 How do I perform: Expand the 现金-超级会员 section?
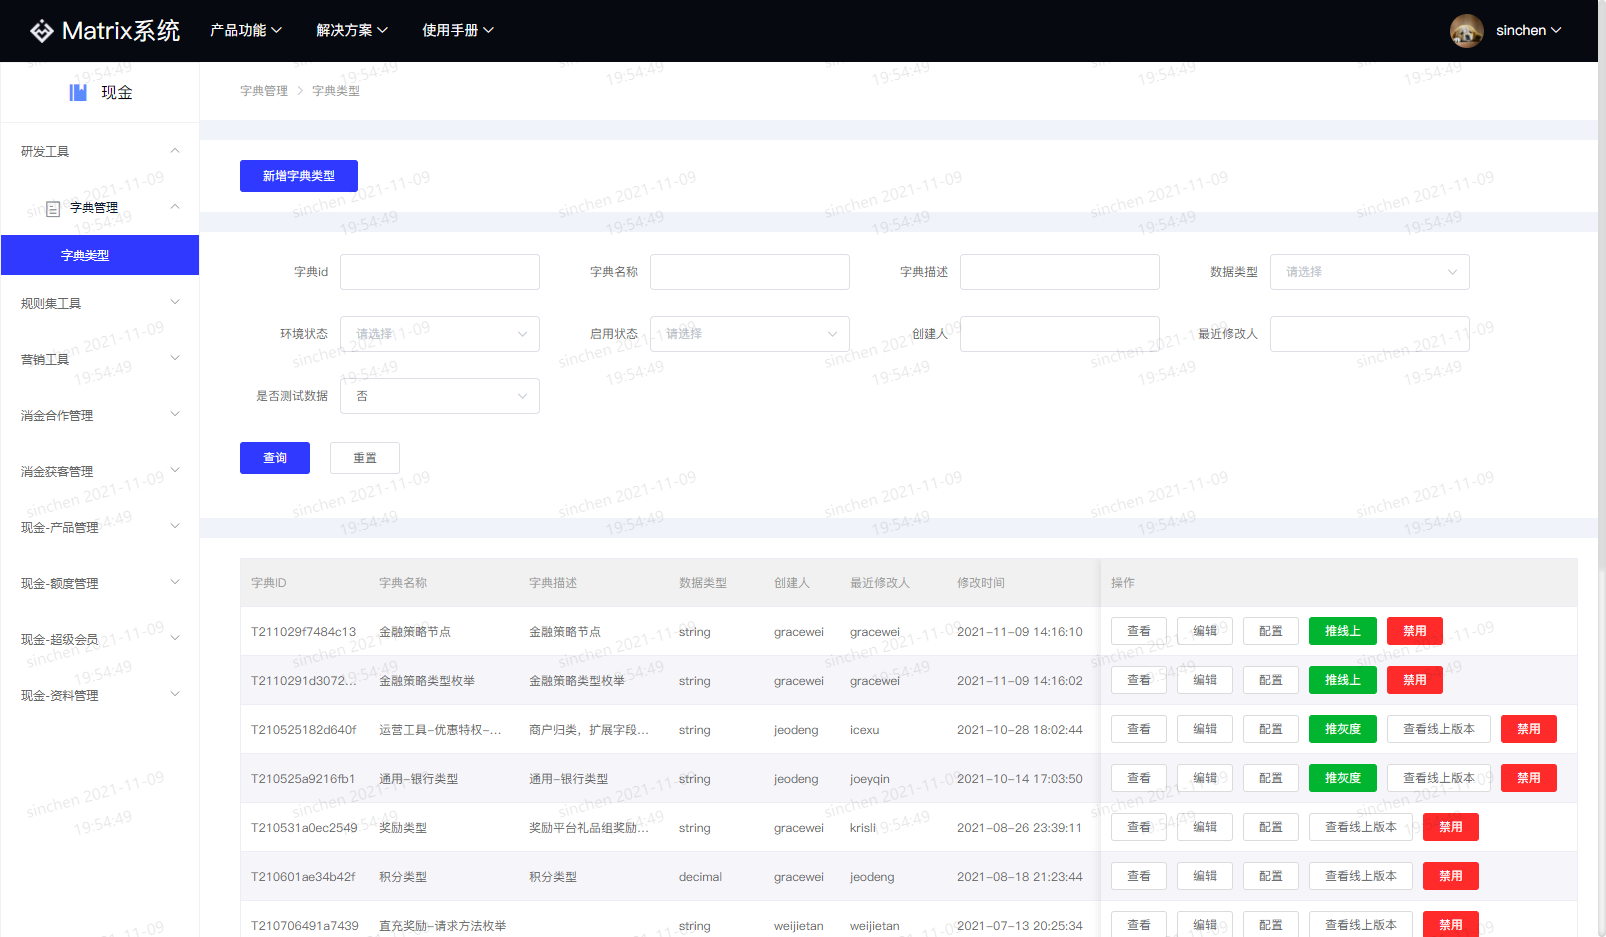point(100,639)
